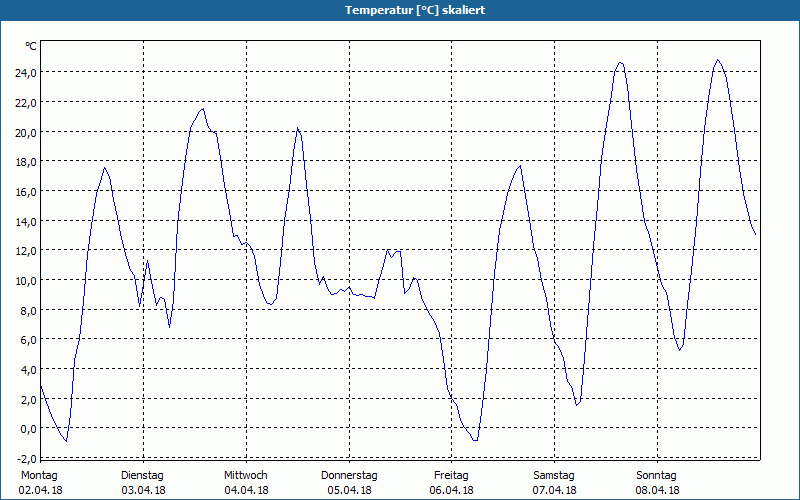
Task: Click the Sonntag 08.04.18 date label
Action: 657,483
